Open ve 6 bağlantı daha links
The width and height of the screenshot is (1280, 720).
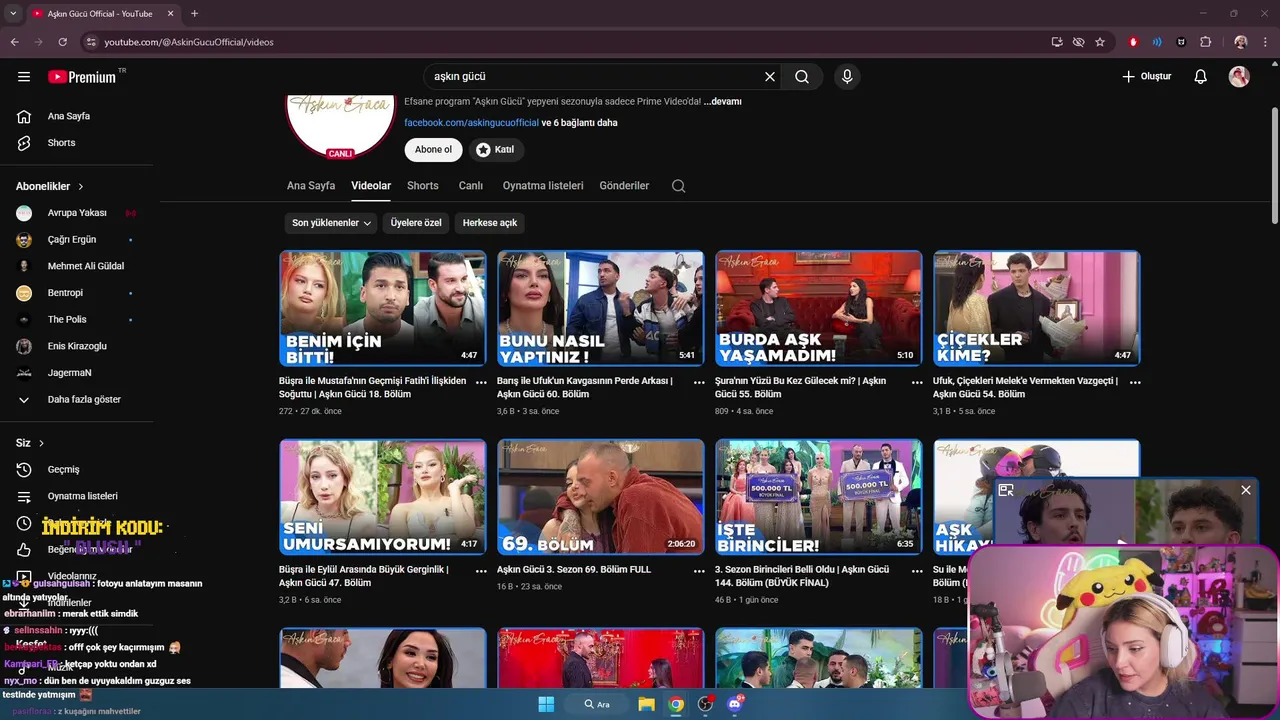580,123
